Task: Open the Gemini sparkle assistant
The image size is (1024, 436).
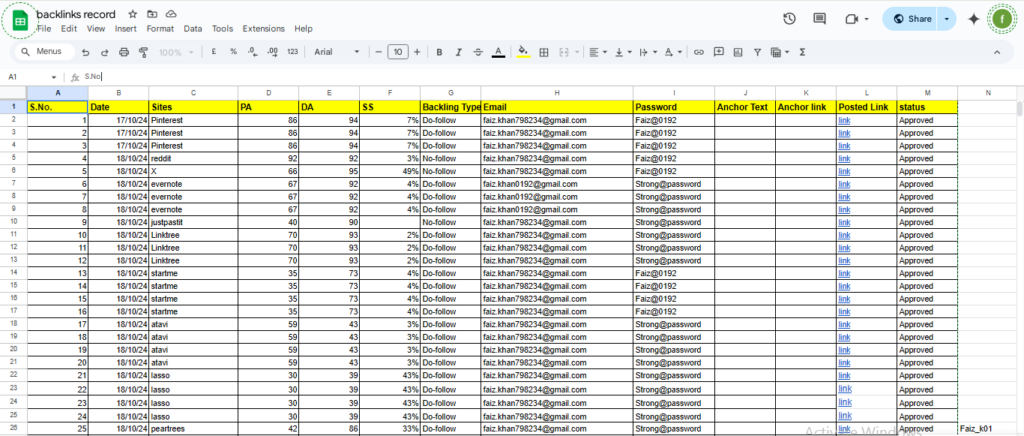Action: click(973, 19)
